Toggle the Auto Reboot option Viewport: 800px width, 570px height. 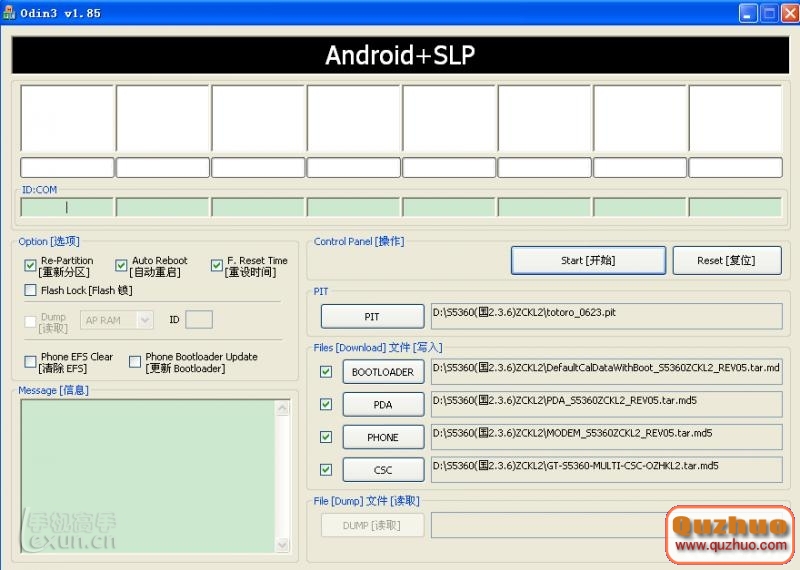pos(122,266)
